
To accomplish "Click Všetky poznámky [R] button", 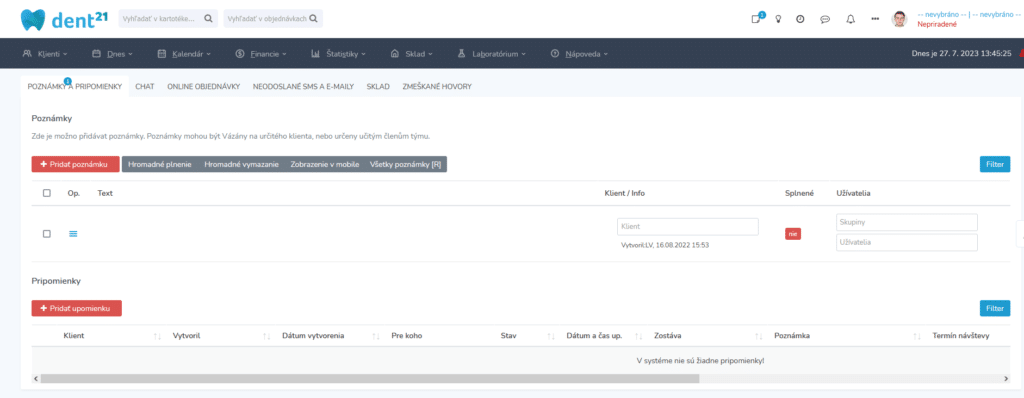I will (x=406, y=164).
